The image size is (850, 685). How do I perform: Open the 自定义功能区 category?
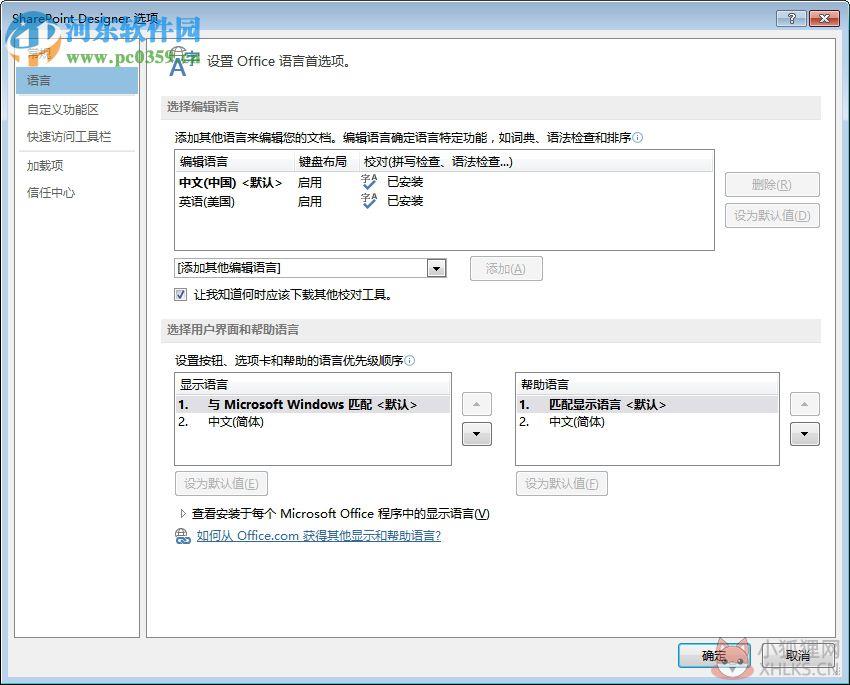tap(63, 109)
